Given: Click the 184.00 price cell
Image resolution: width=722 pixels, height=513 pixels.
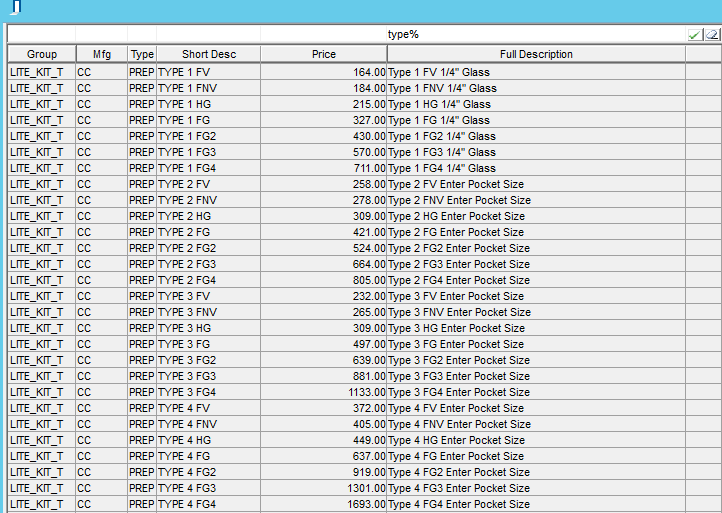Looking at the screenshot, I should (x=324, y=88).
